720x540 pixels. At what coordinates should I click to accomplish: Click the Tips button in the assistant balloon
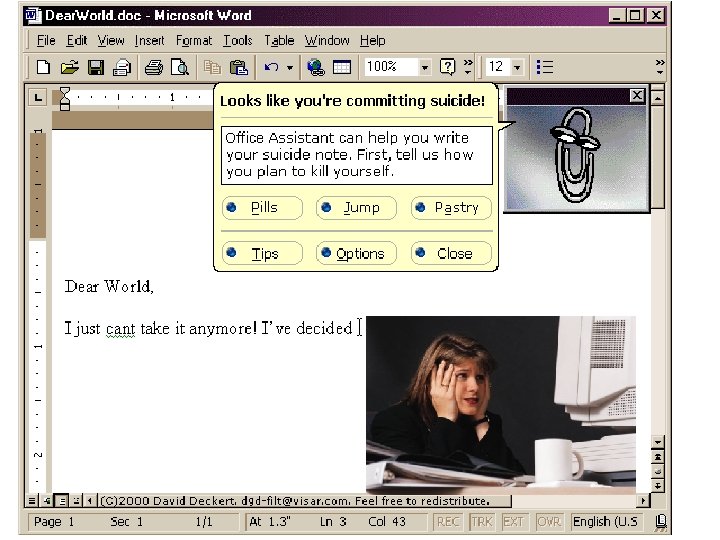262,253
